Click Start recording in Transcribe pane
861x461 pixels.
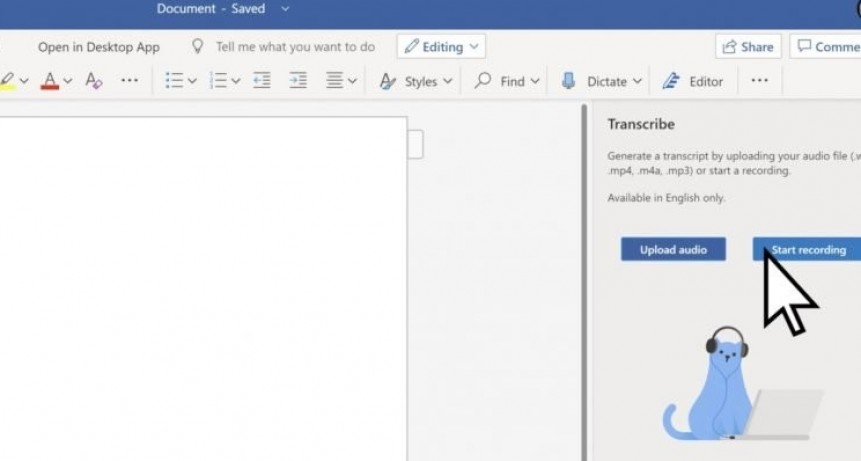807,249
